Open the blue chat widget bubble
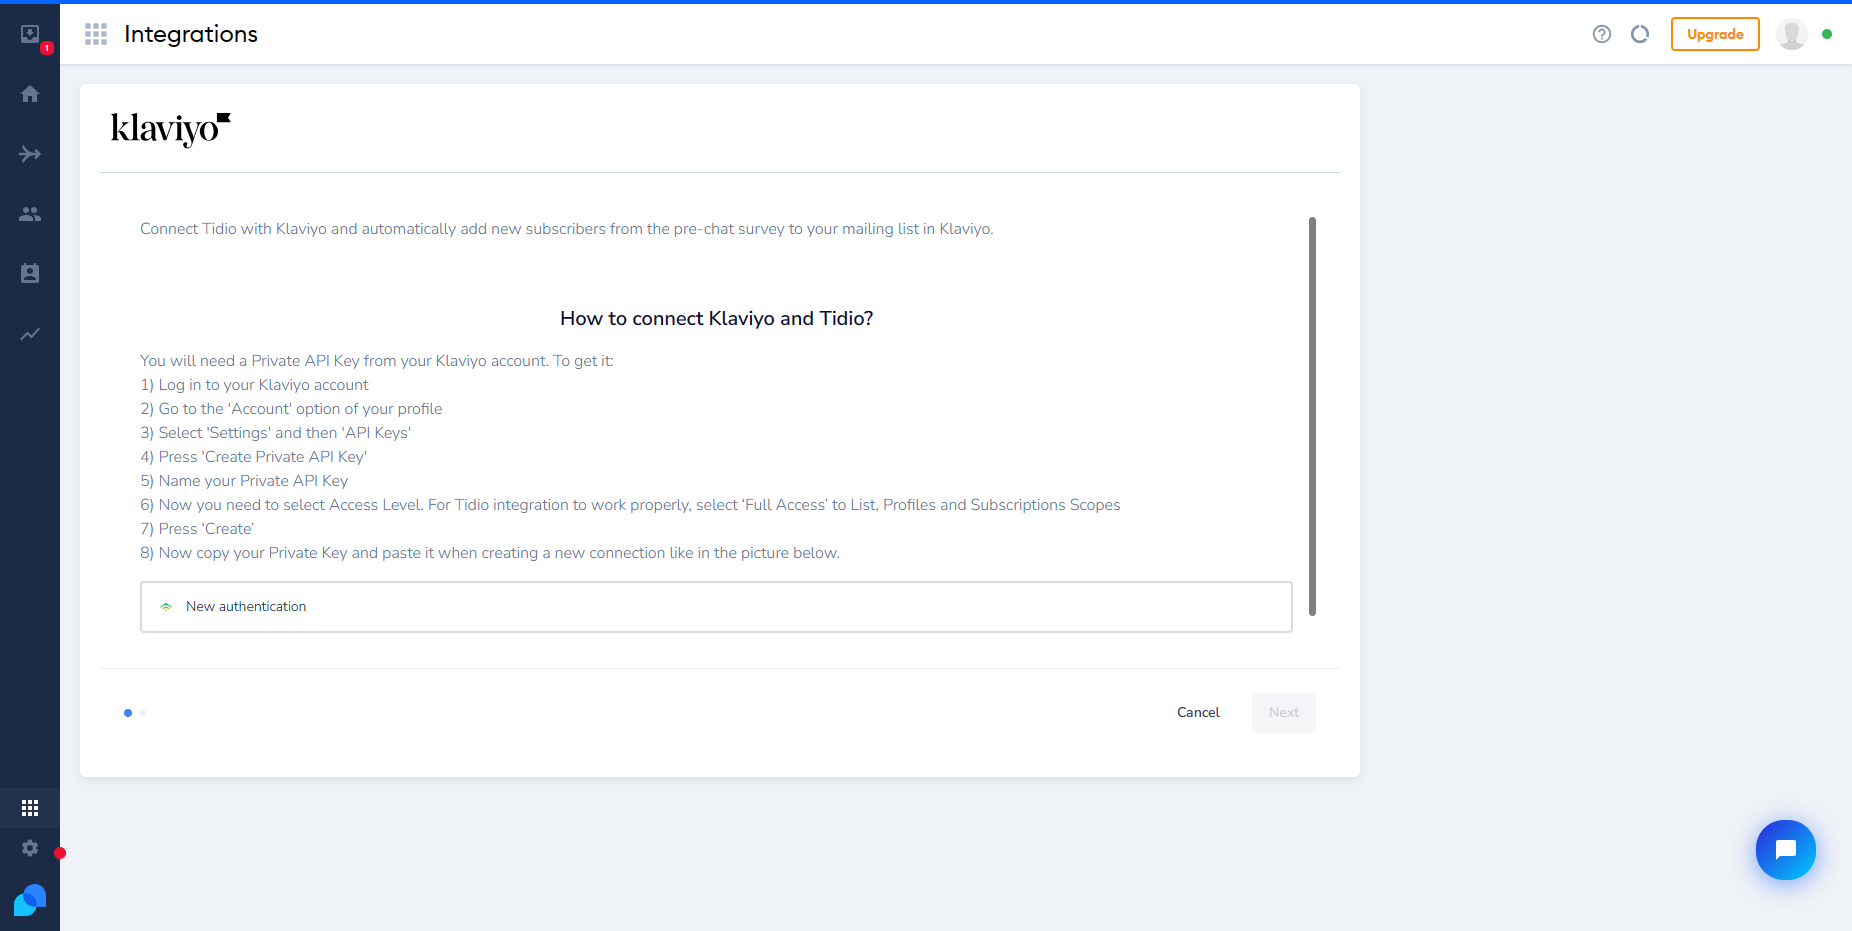 tap(1786, 850)
